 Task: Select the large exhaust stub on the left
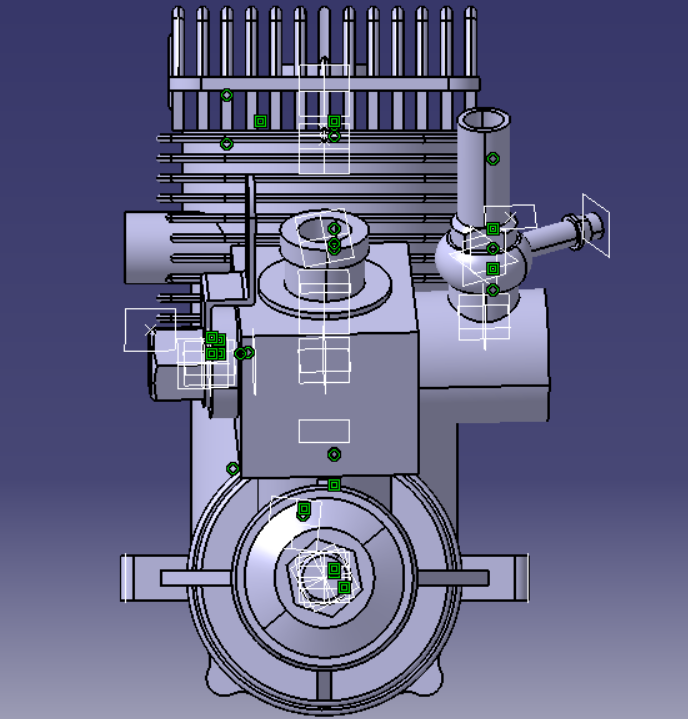149,248
